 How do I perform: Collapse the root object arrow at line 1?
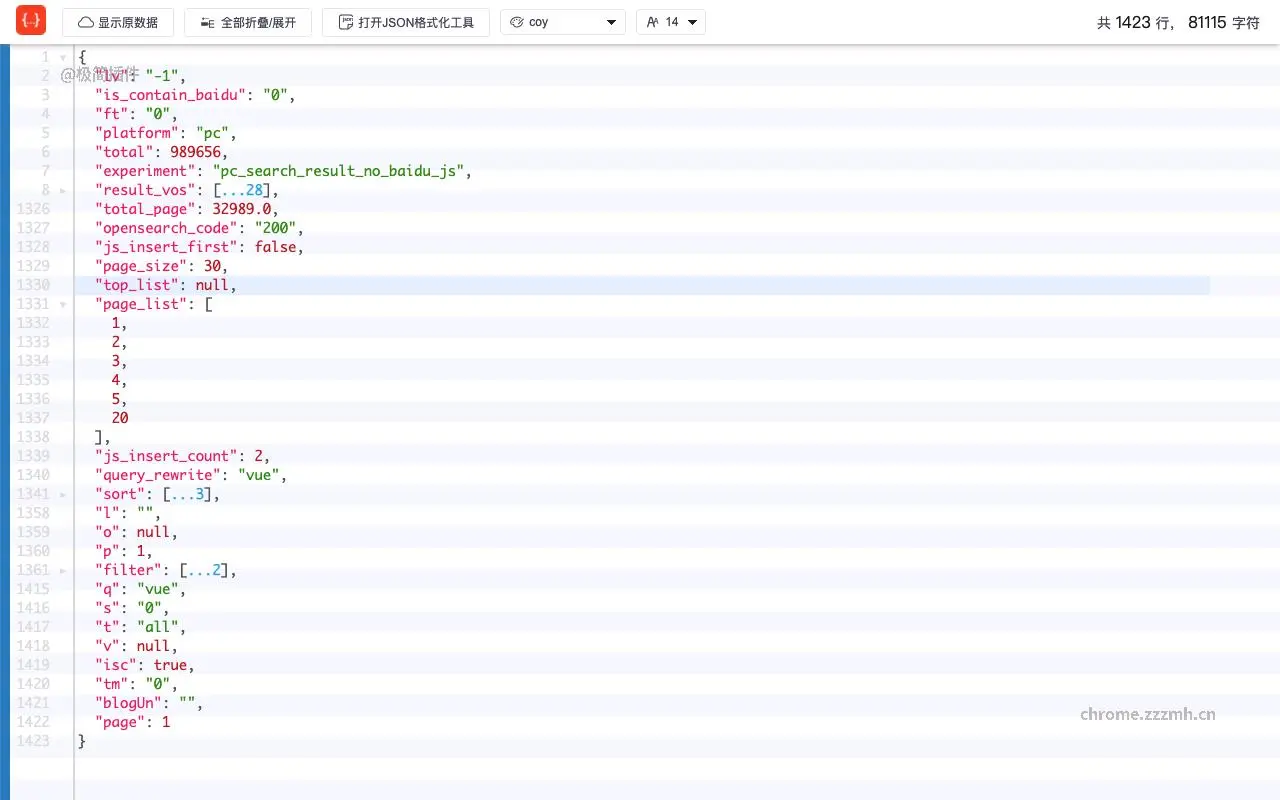pyautogui.click(x=63, y=57)
